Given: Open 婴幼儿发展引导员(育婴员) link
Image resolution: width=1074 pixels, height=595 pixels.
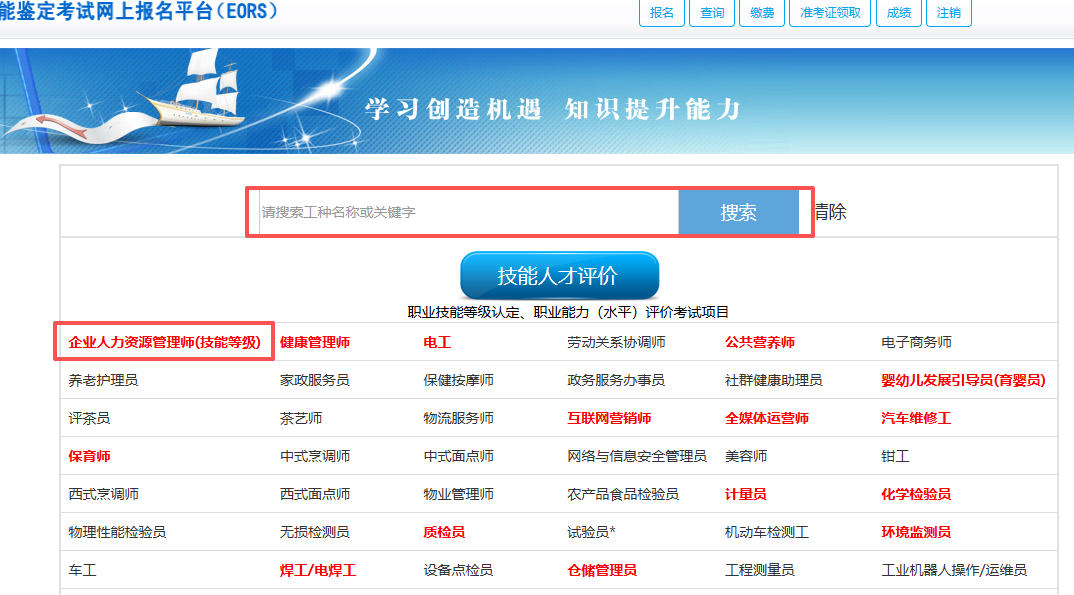Looking at the screenshot, I should pos(962,380).
